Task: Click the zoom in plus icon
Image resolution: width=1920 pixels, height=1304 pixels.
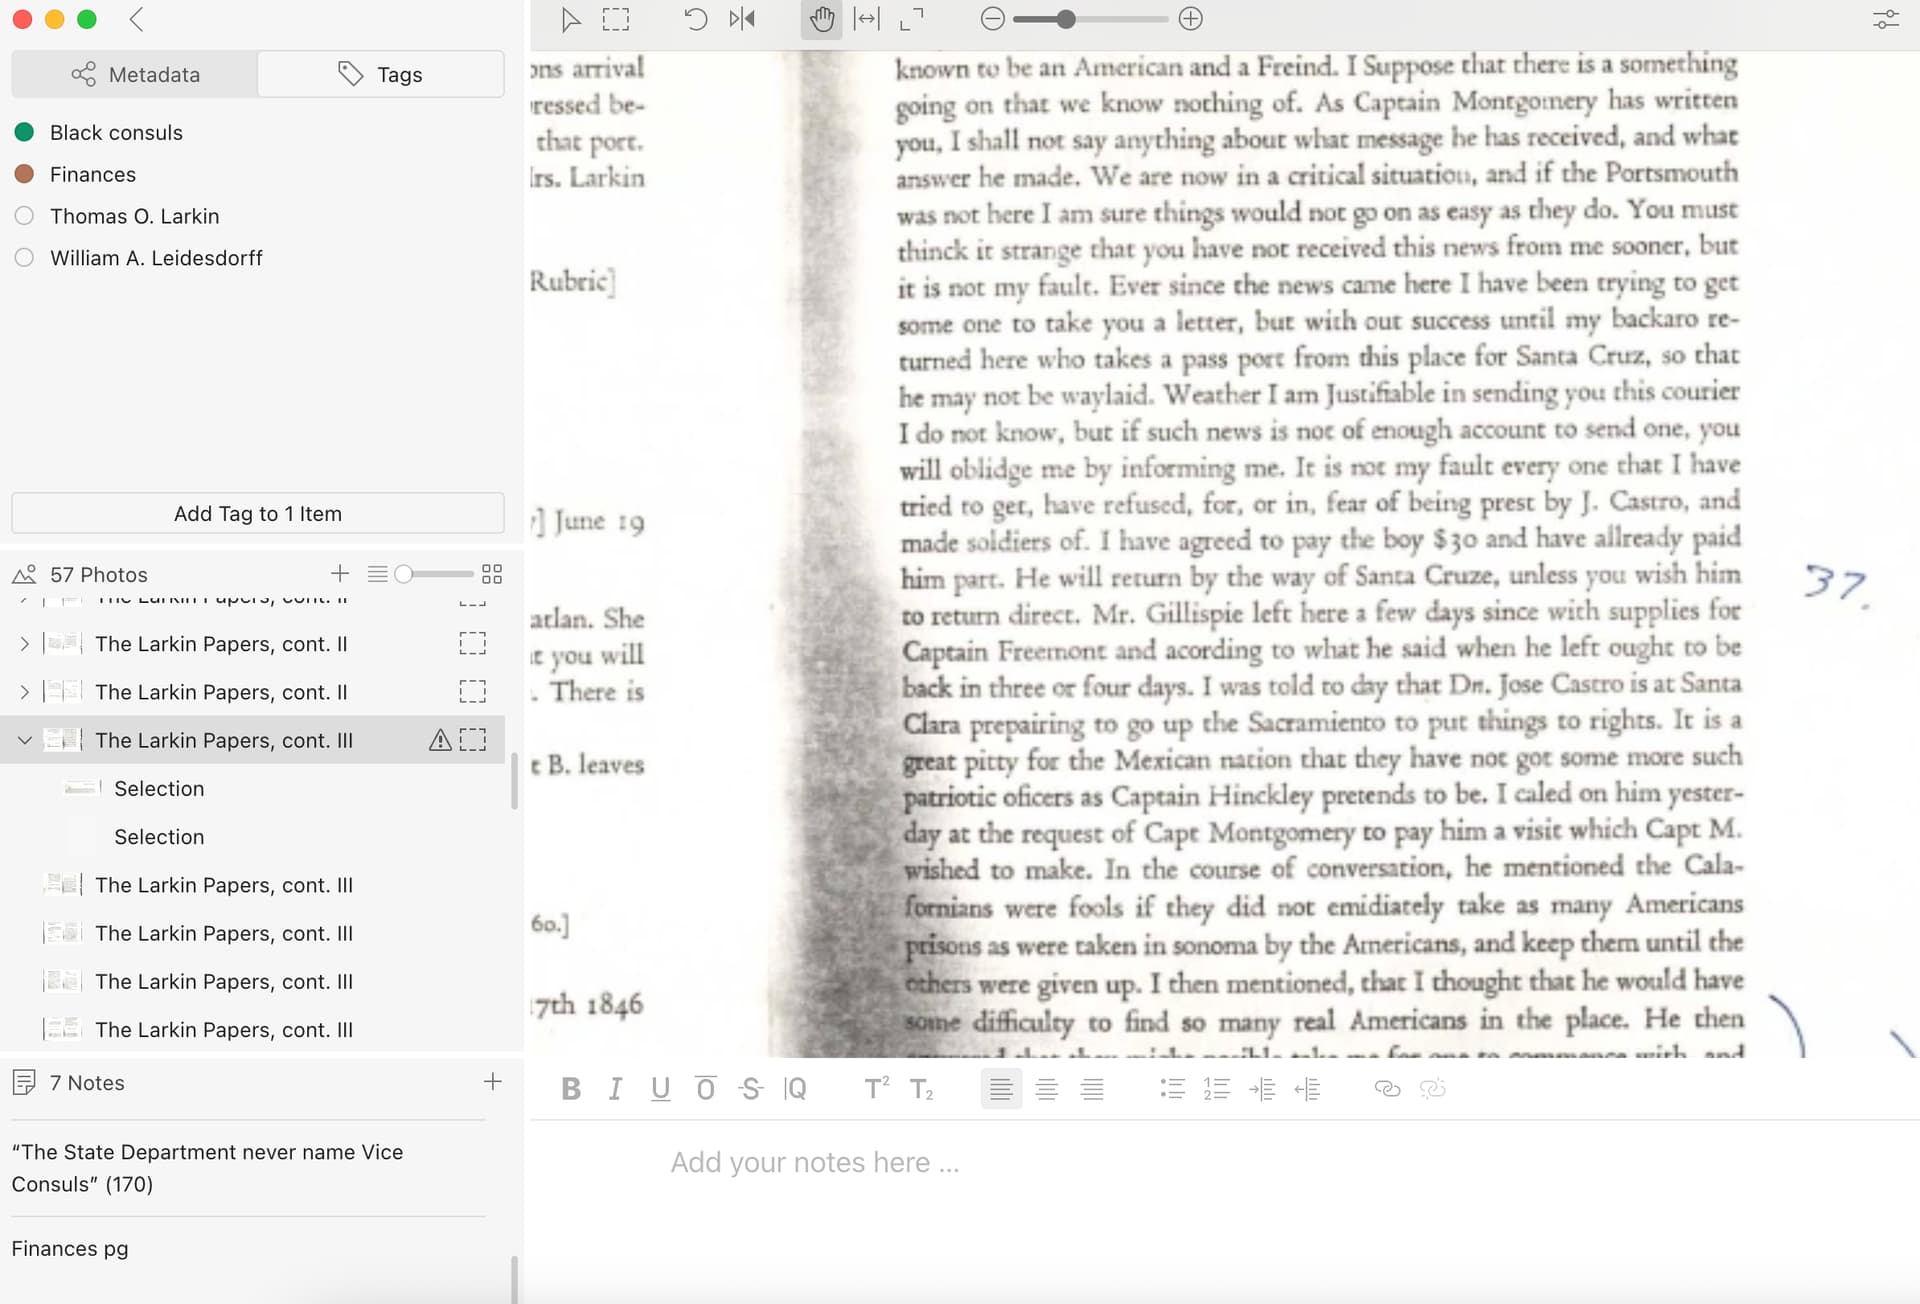Action: coord(1190,19)
